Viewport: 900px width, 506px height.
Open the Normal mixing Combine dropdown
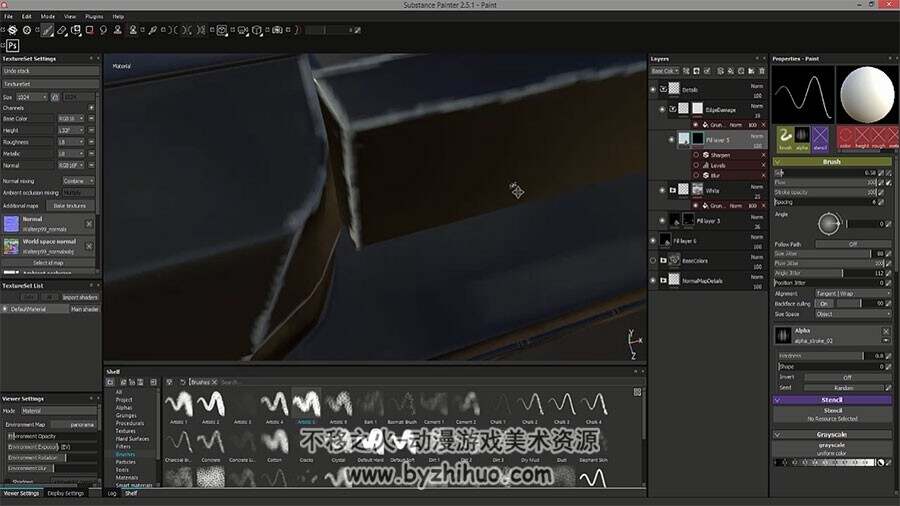[78, 181]
